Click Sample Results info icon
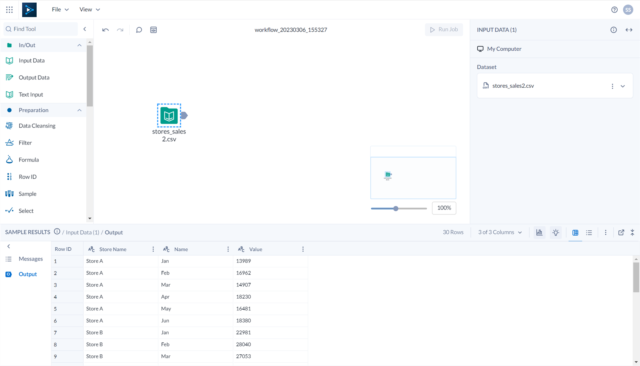Screen dimensions: 640x366 click(57, 232)
